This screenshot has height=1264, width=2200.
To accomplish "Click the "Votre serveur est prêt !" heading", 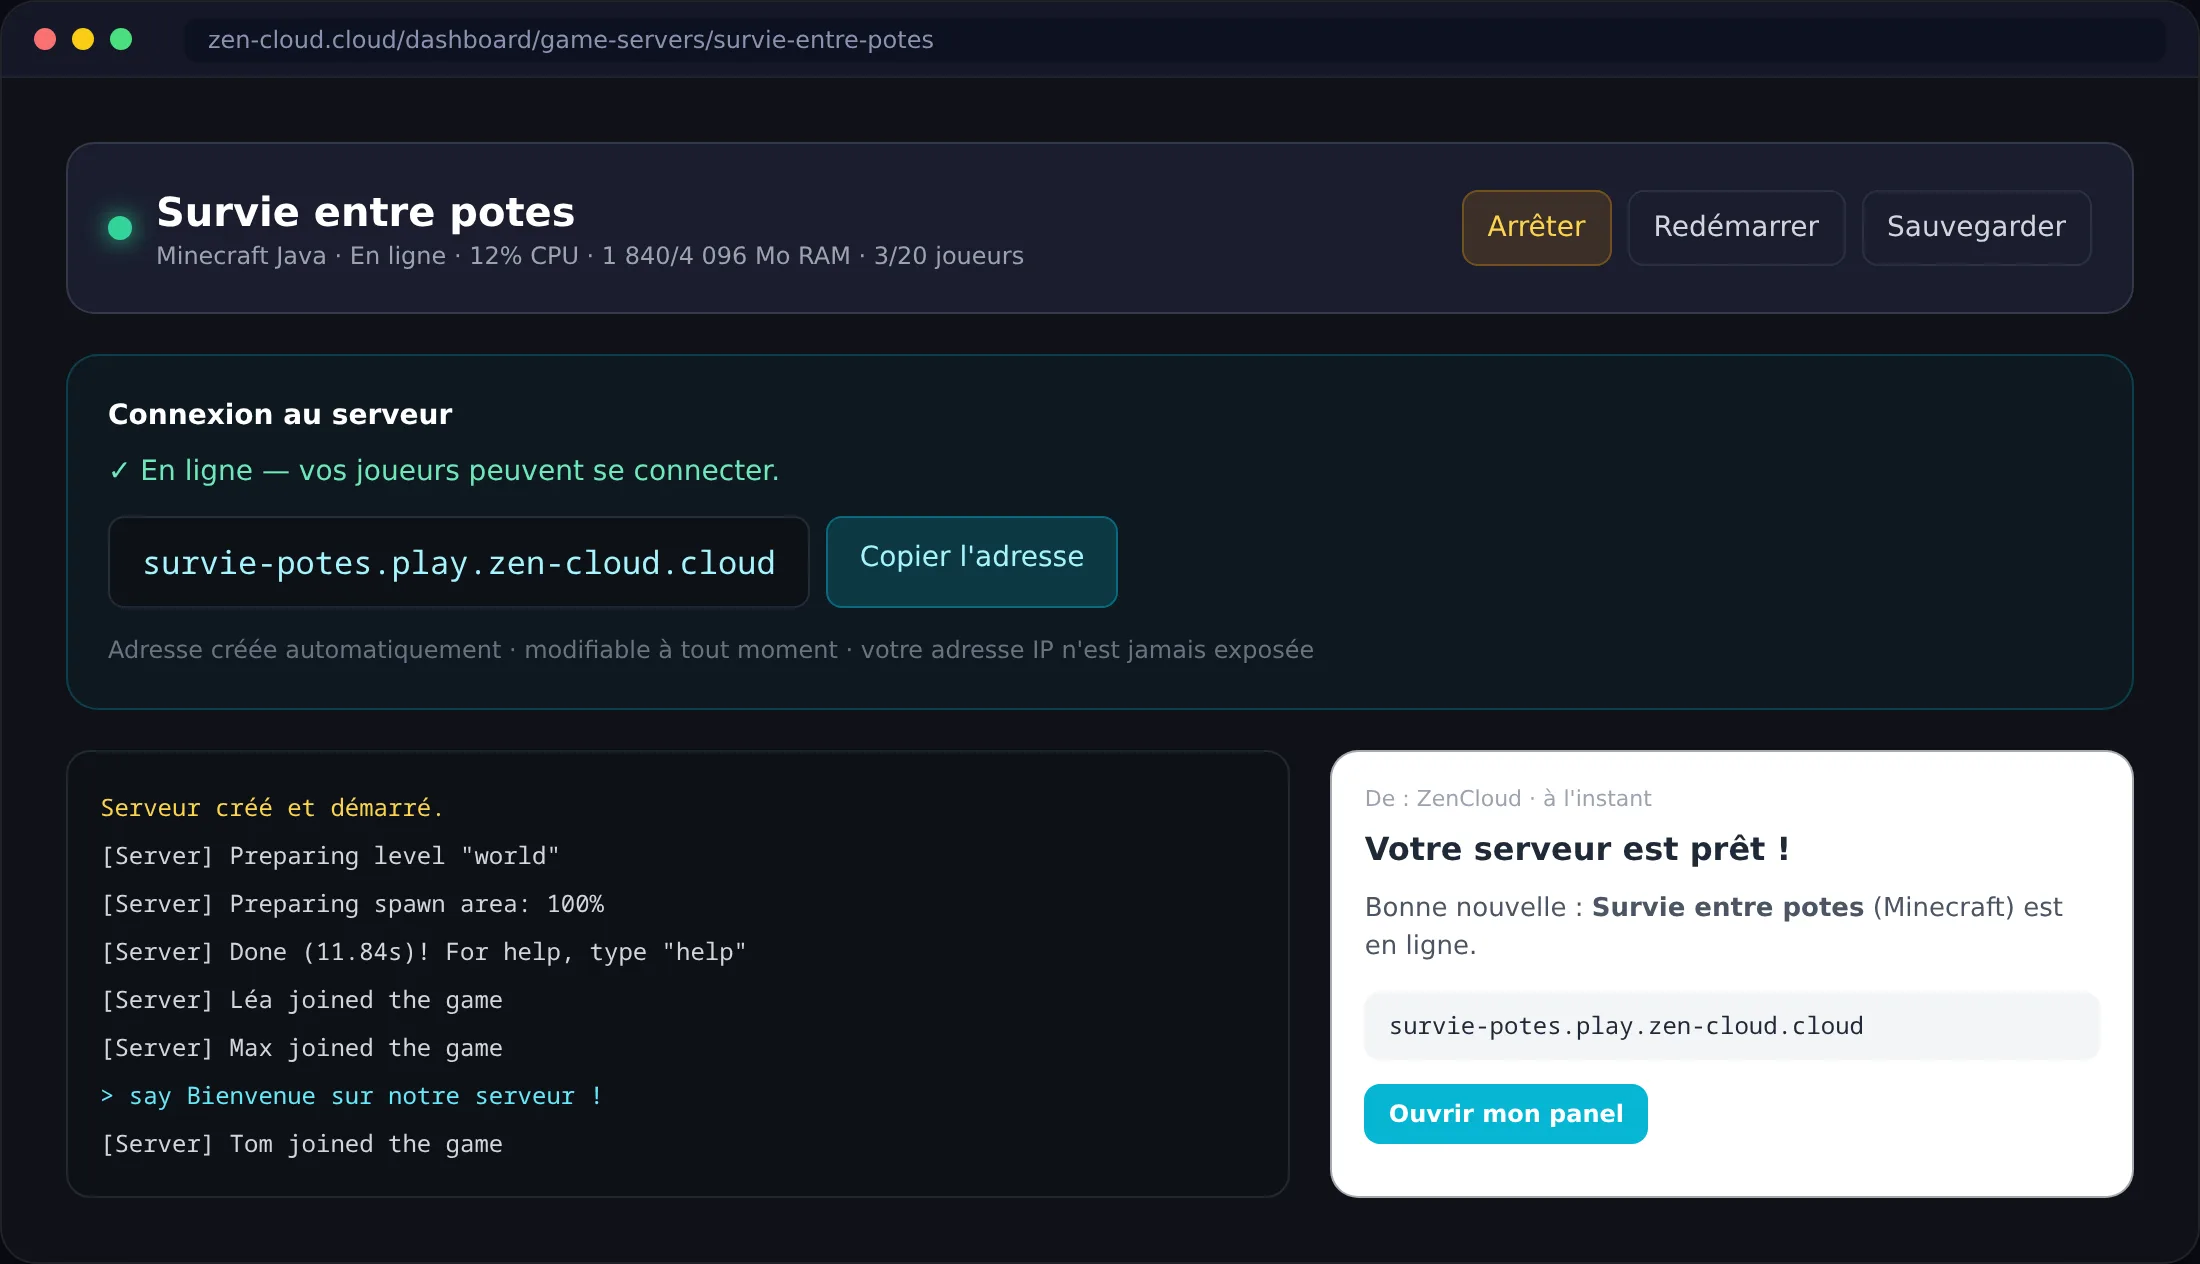I will [x=1577, y=849].
